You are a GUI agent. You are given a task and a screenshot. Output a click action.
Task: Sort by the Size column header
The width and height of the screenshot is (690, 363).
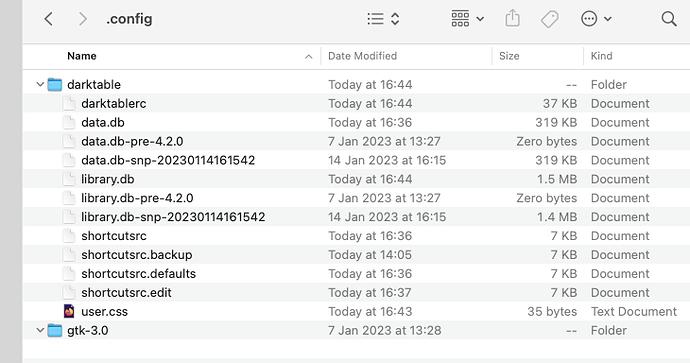click(509, 56)
